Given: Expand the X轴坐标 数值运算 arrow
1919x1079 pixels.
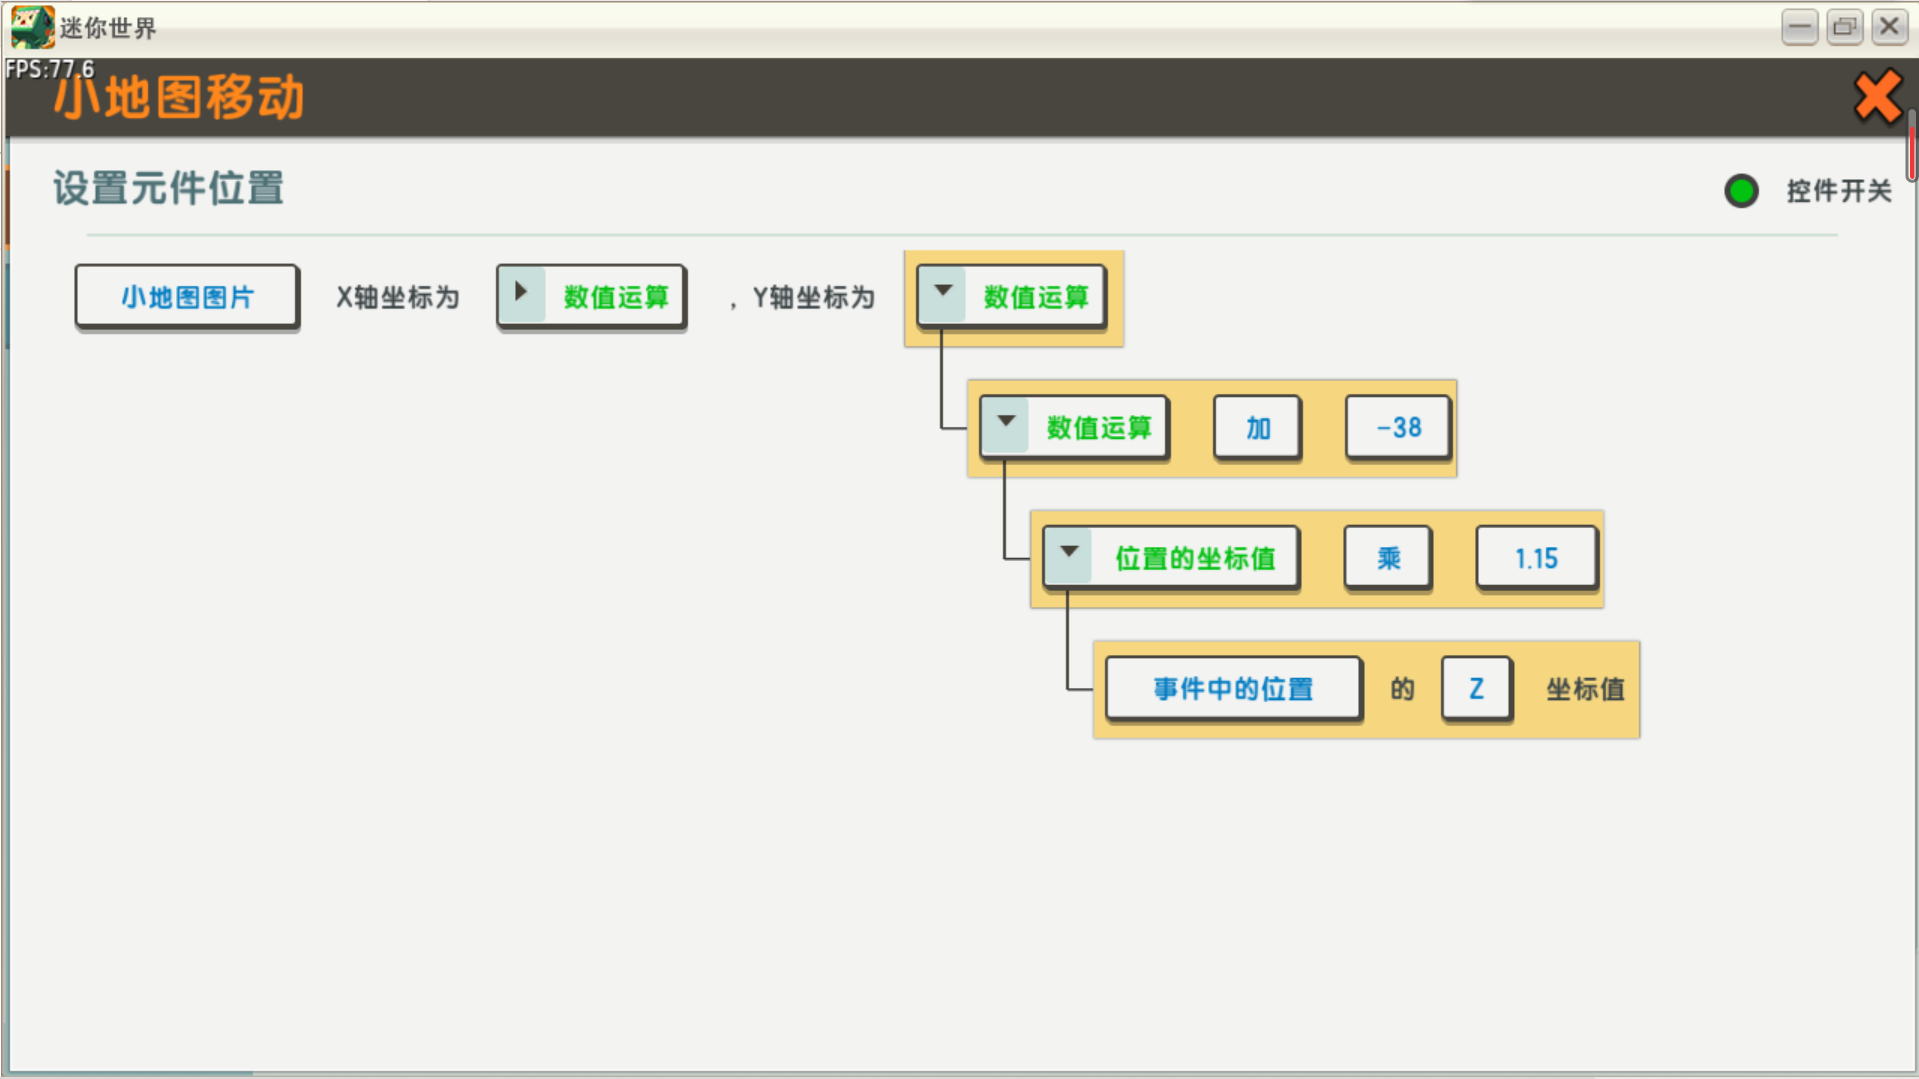Looking at the screenshot, I should (521, 293).
